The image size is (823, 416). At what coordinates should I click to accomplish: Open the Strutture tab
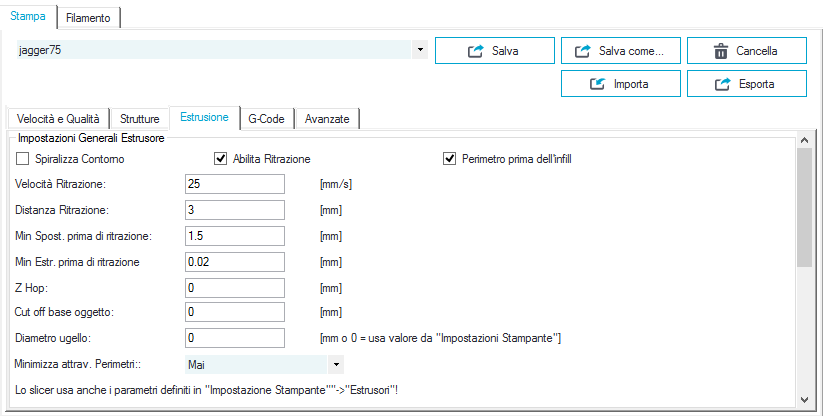[x=140, y=119]
